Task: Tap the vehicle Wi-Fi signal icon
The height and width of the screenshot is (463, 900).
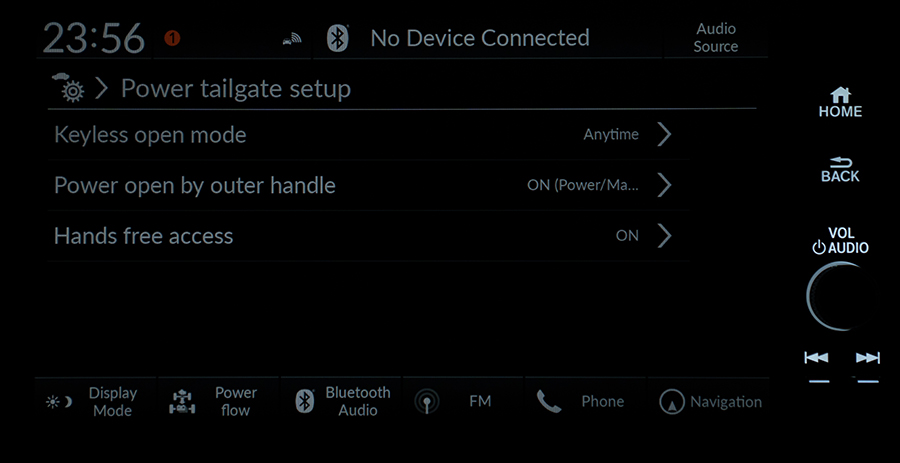Action: point(292,39)
